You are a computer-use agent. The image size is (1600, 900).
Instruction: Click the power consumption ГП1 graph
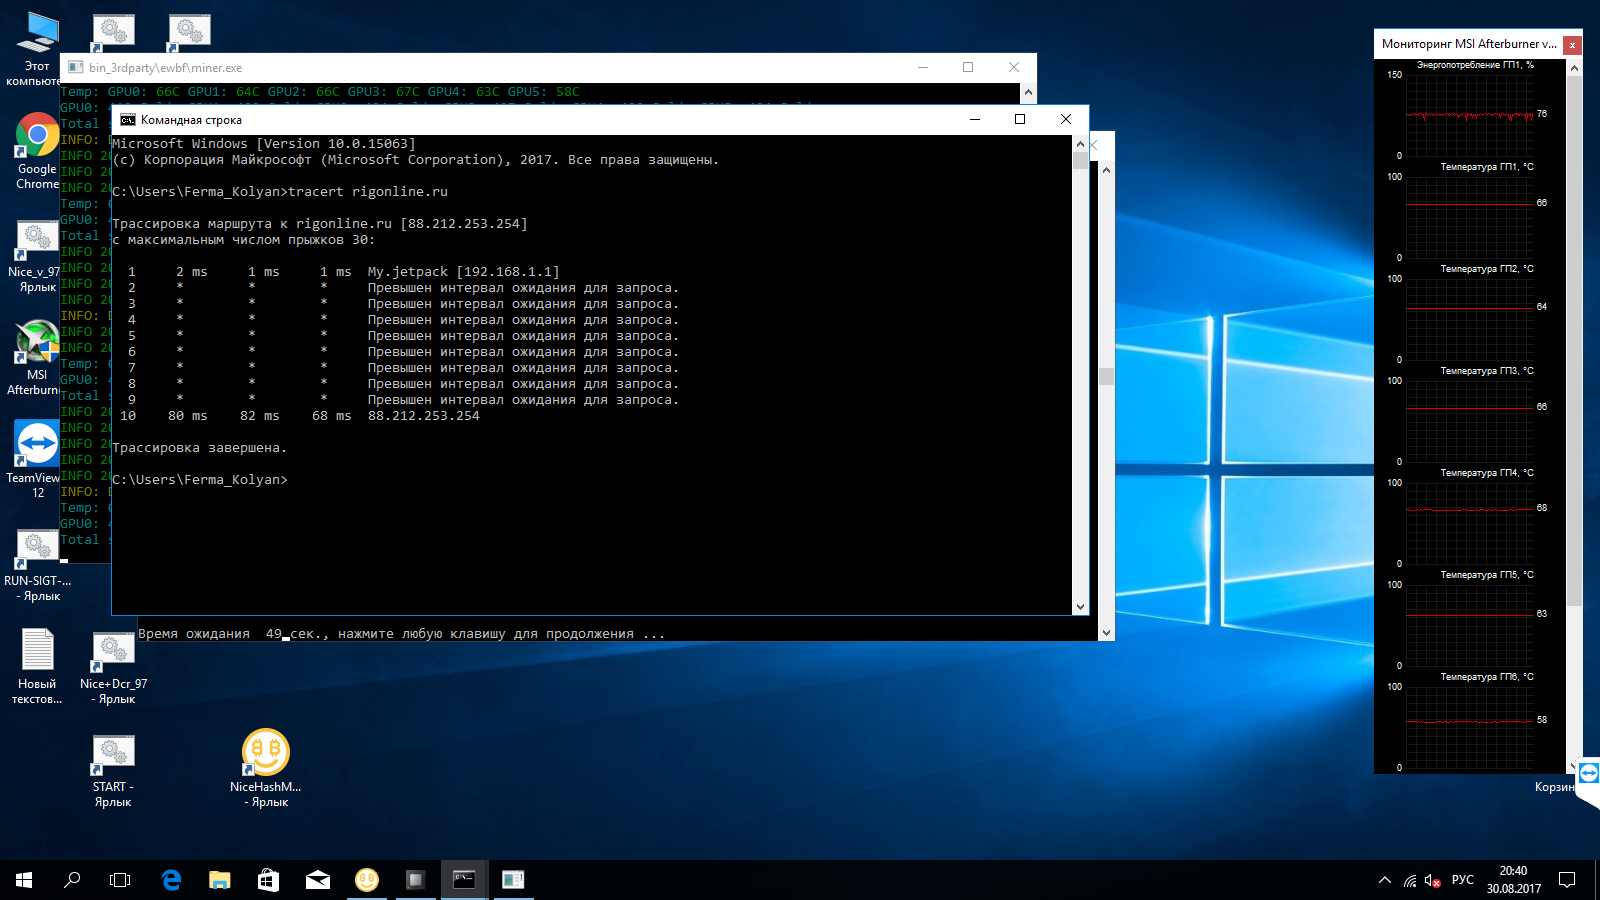point(1469,115)
